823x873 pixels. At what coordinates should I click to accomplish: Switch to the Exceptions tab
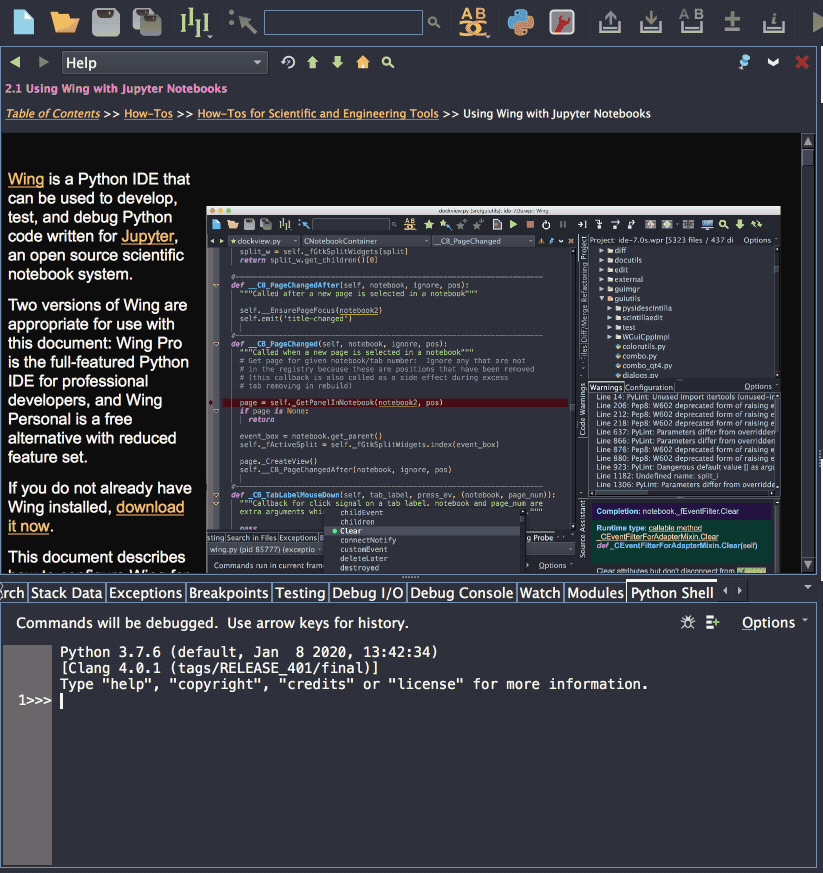pos(145,593)
